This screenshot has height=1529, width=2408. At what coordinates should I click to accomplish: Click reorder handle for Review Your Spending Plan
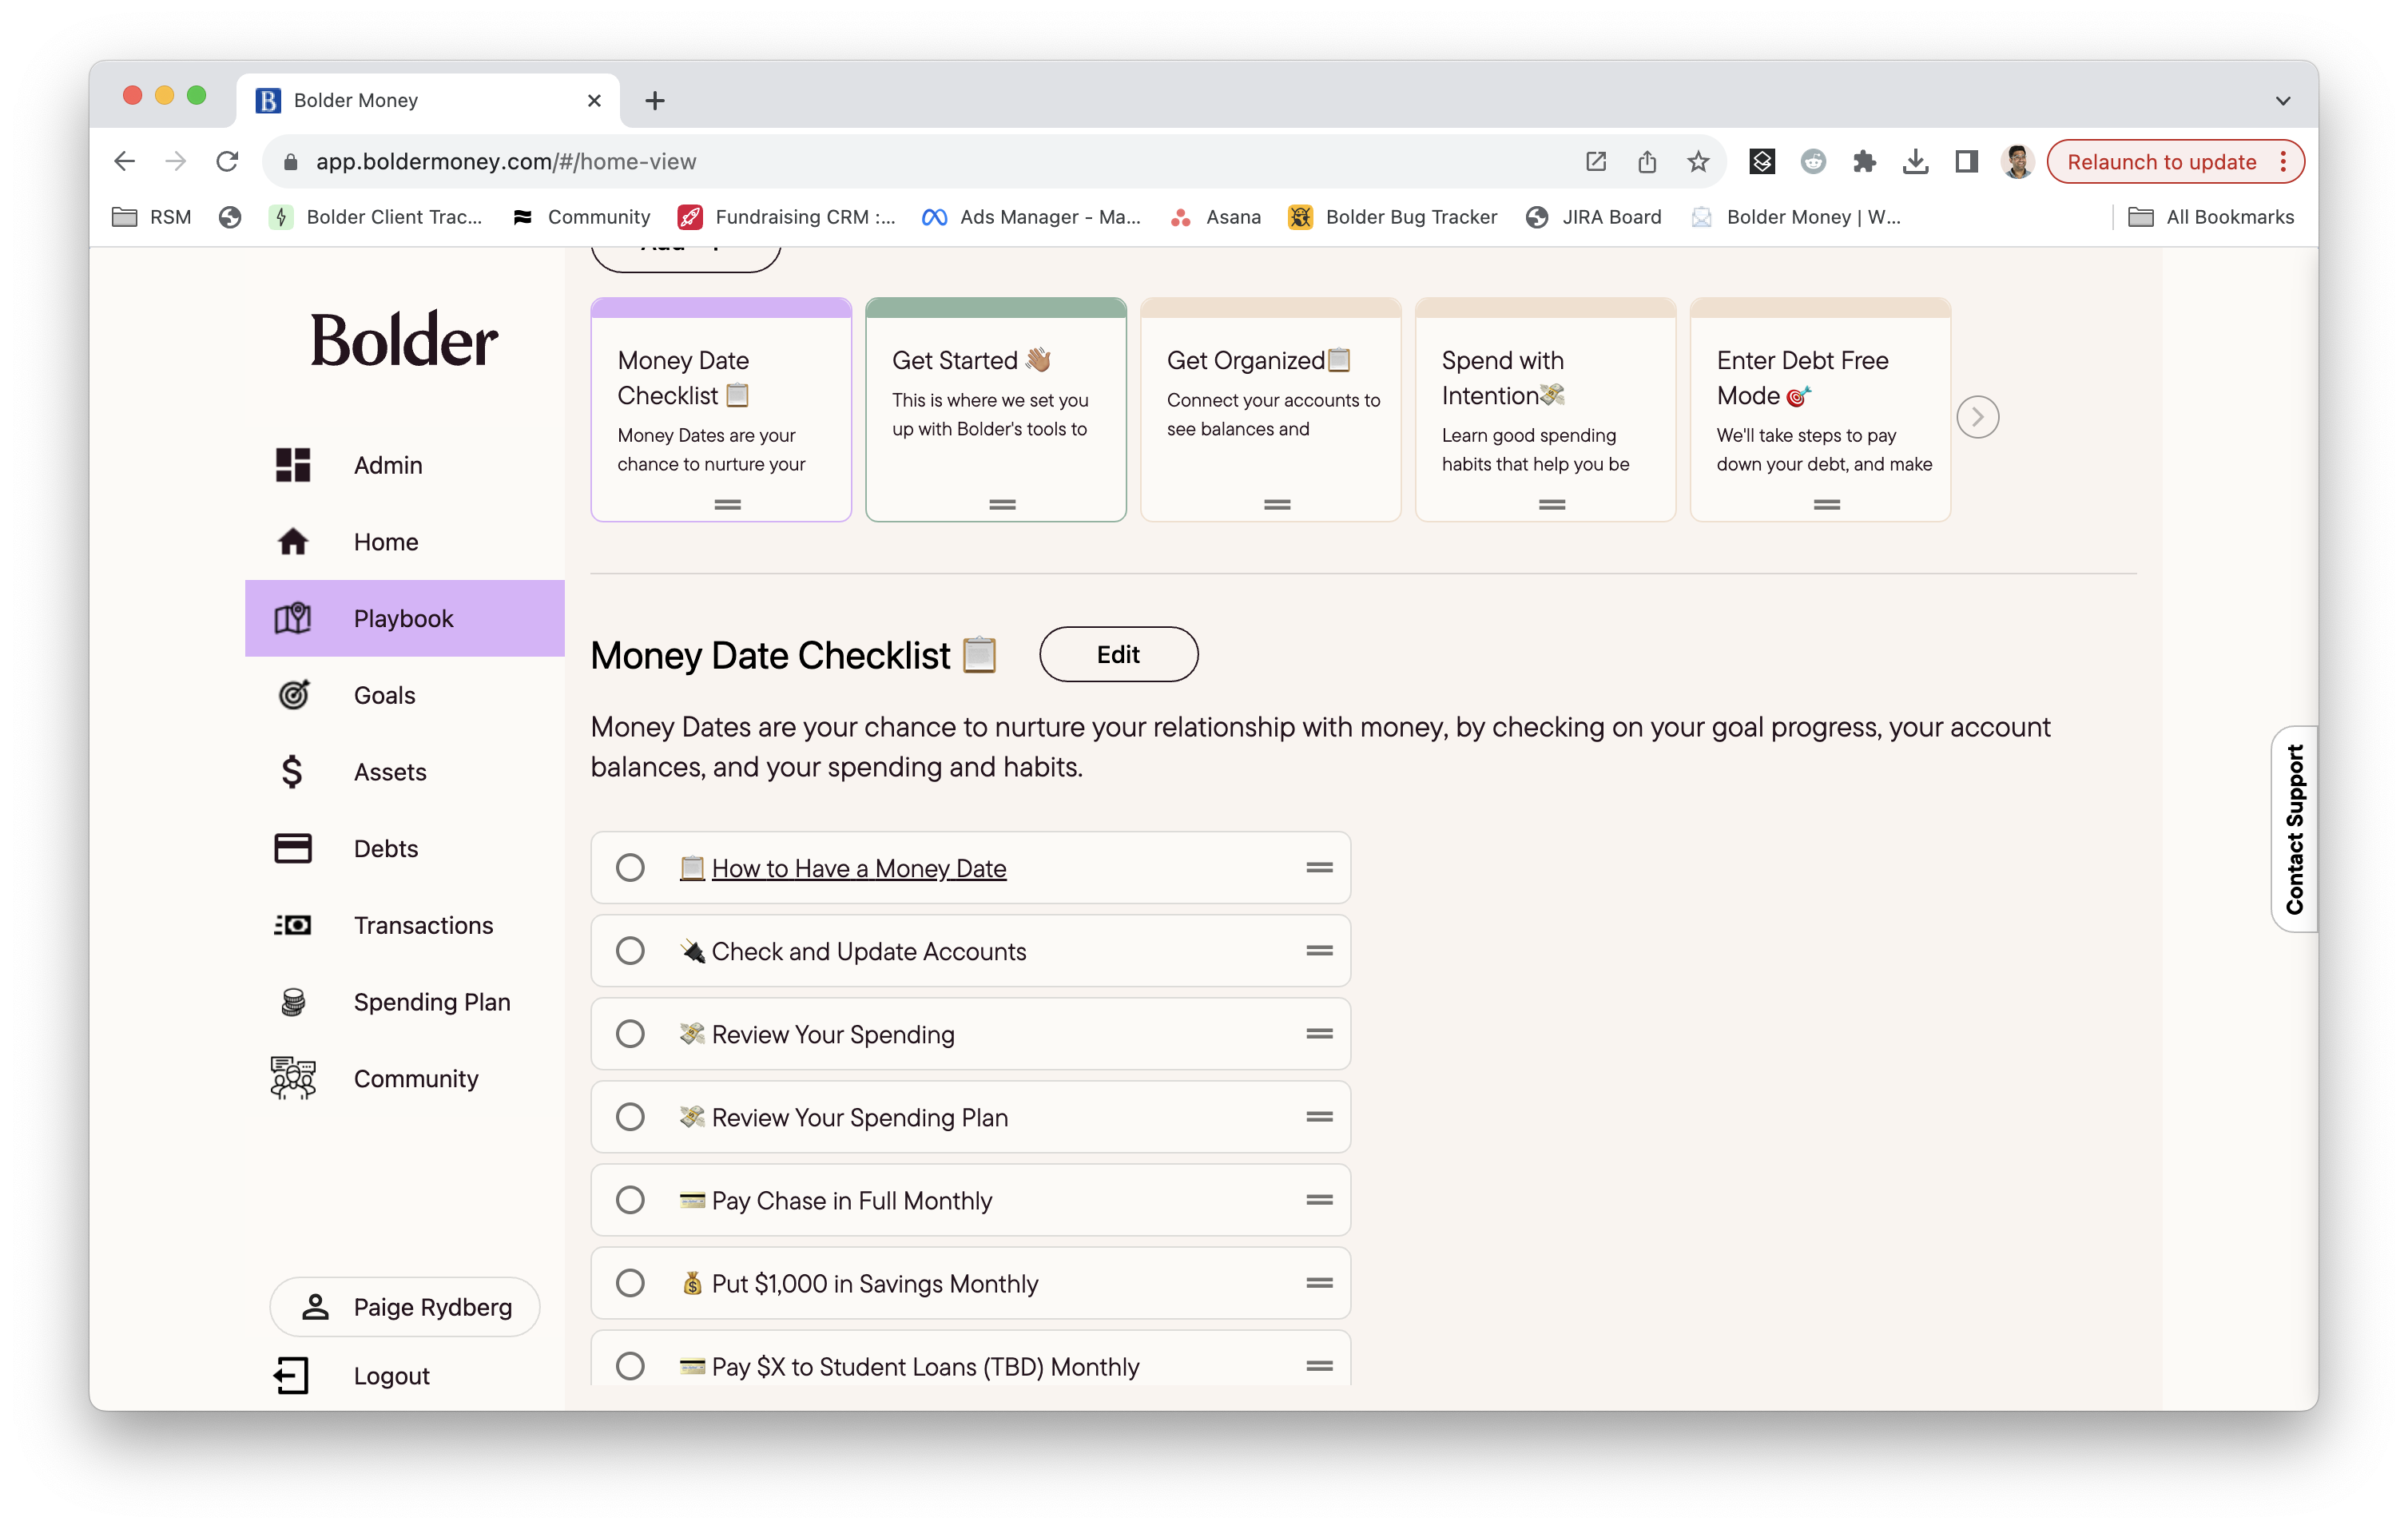click(x=1319, y=1117)
